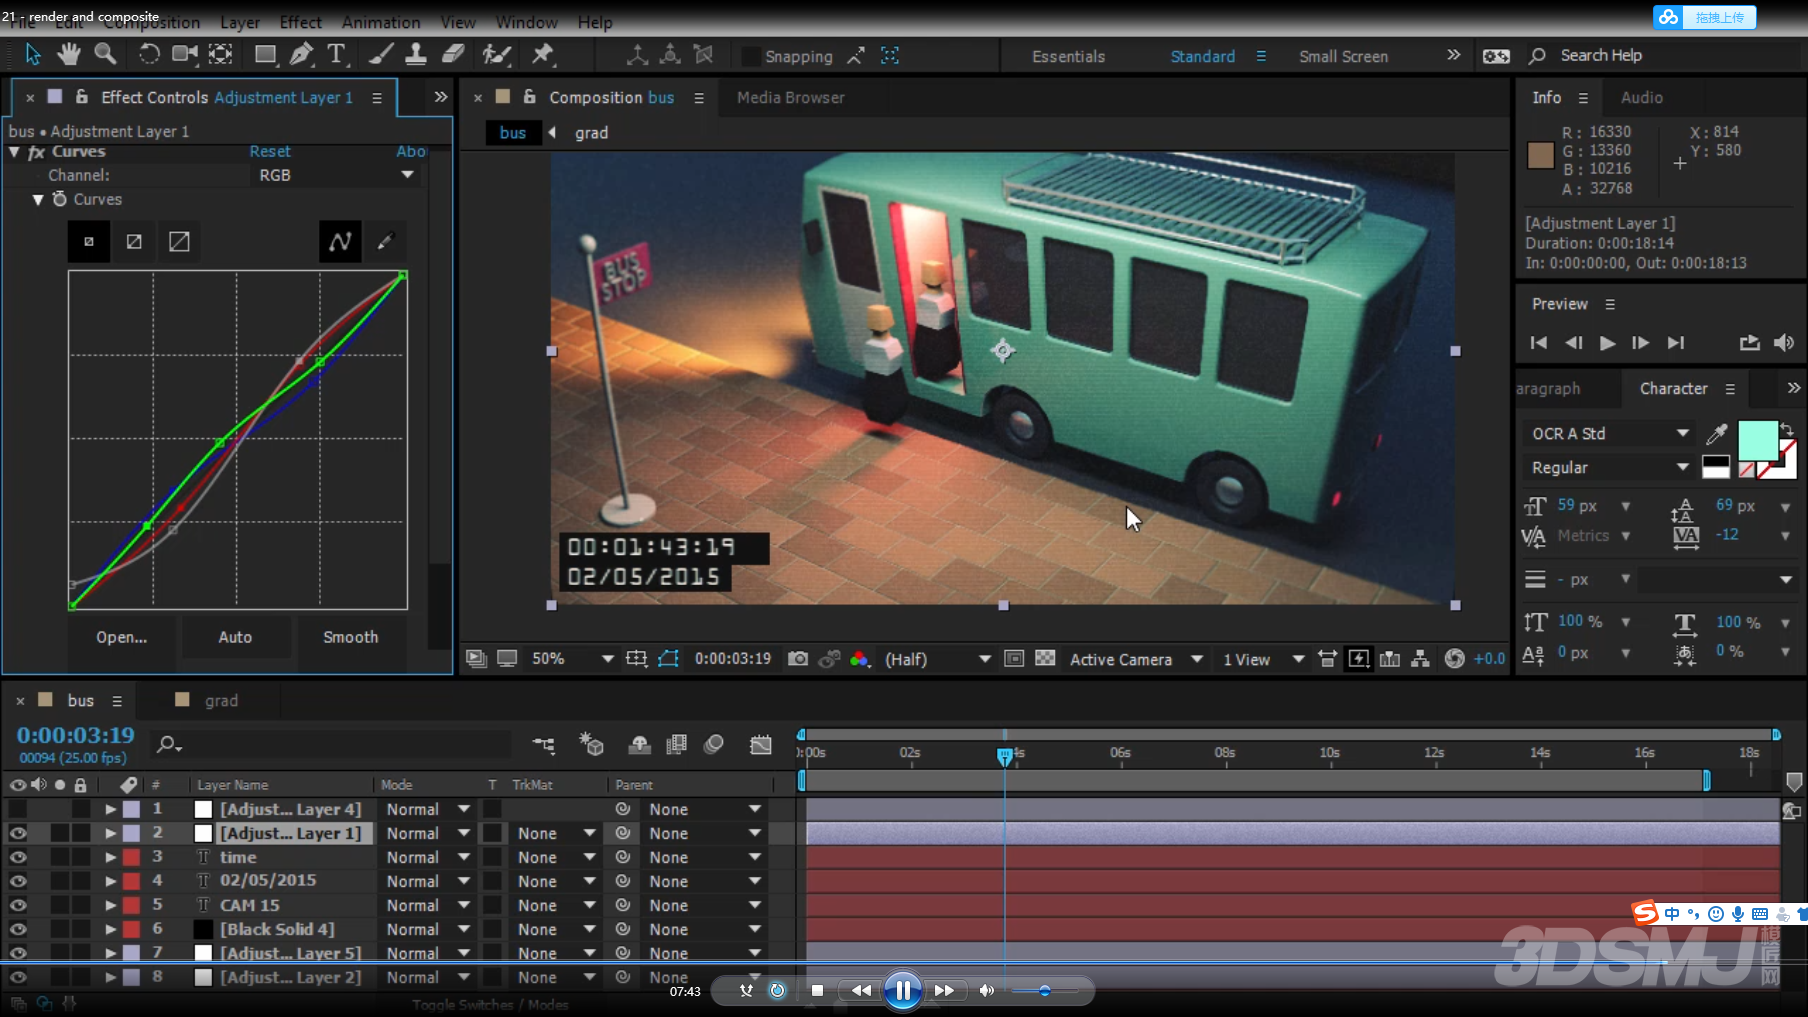Choose the pencil draw tool in Curves

[x=385, y=241]
